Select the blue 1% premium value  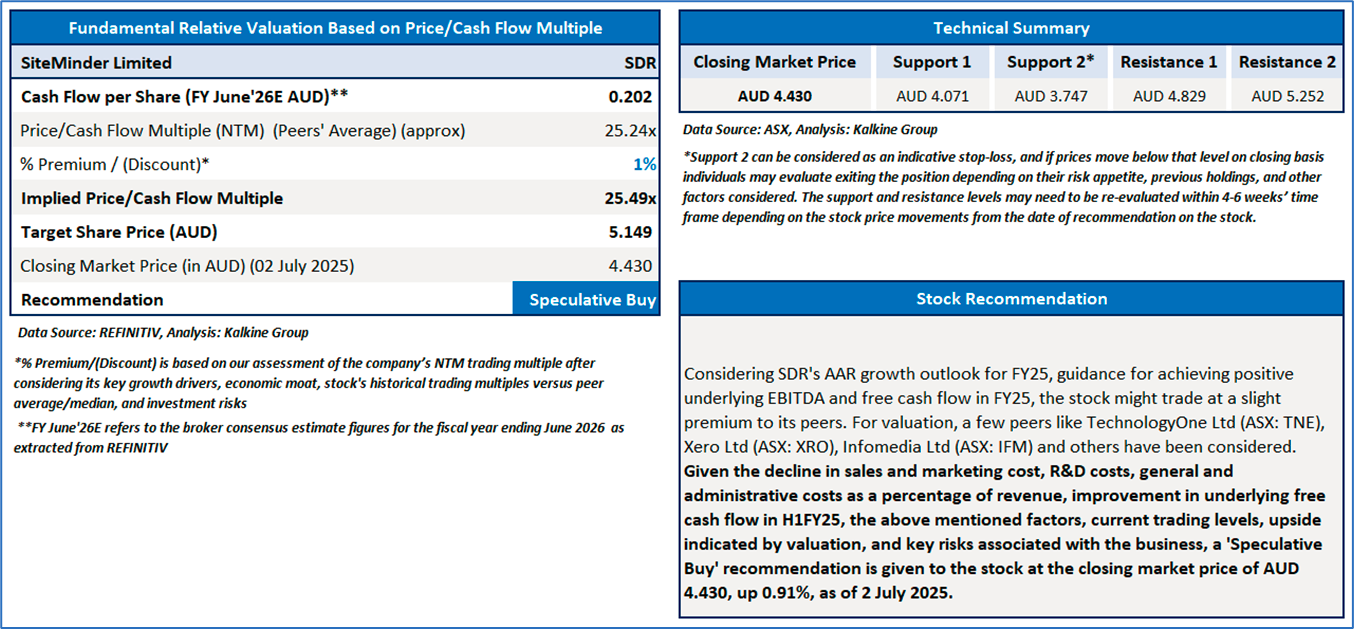pyautogui.click(x=644, y=164)
